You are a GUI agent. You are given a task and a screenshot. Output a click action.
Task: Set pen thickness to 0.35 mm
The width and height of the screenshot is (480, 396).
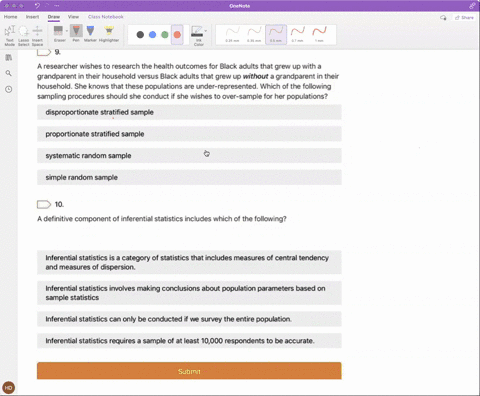pyautogui.click(x=254, y=34)
